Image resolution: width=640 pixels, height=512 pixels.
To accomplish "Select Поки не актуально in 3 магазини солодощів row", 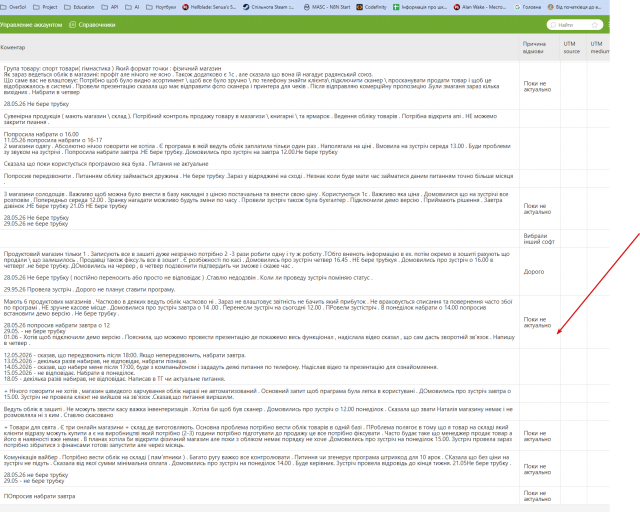I will 540,209.
